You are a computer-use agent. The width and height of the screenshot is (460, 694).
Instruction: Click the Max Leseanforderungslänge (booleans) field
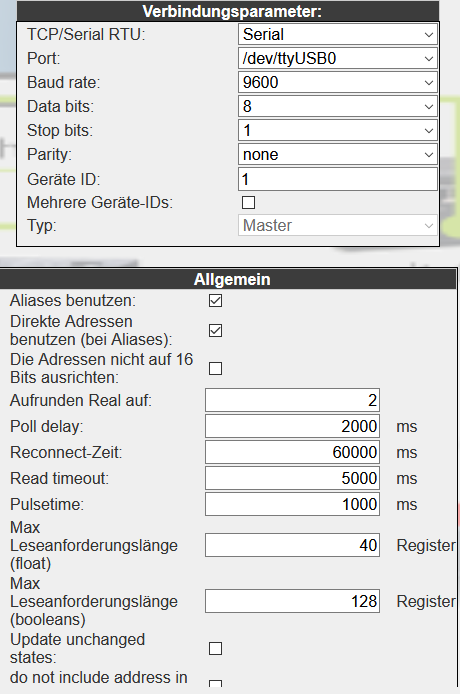(x=292, y=601)
